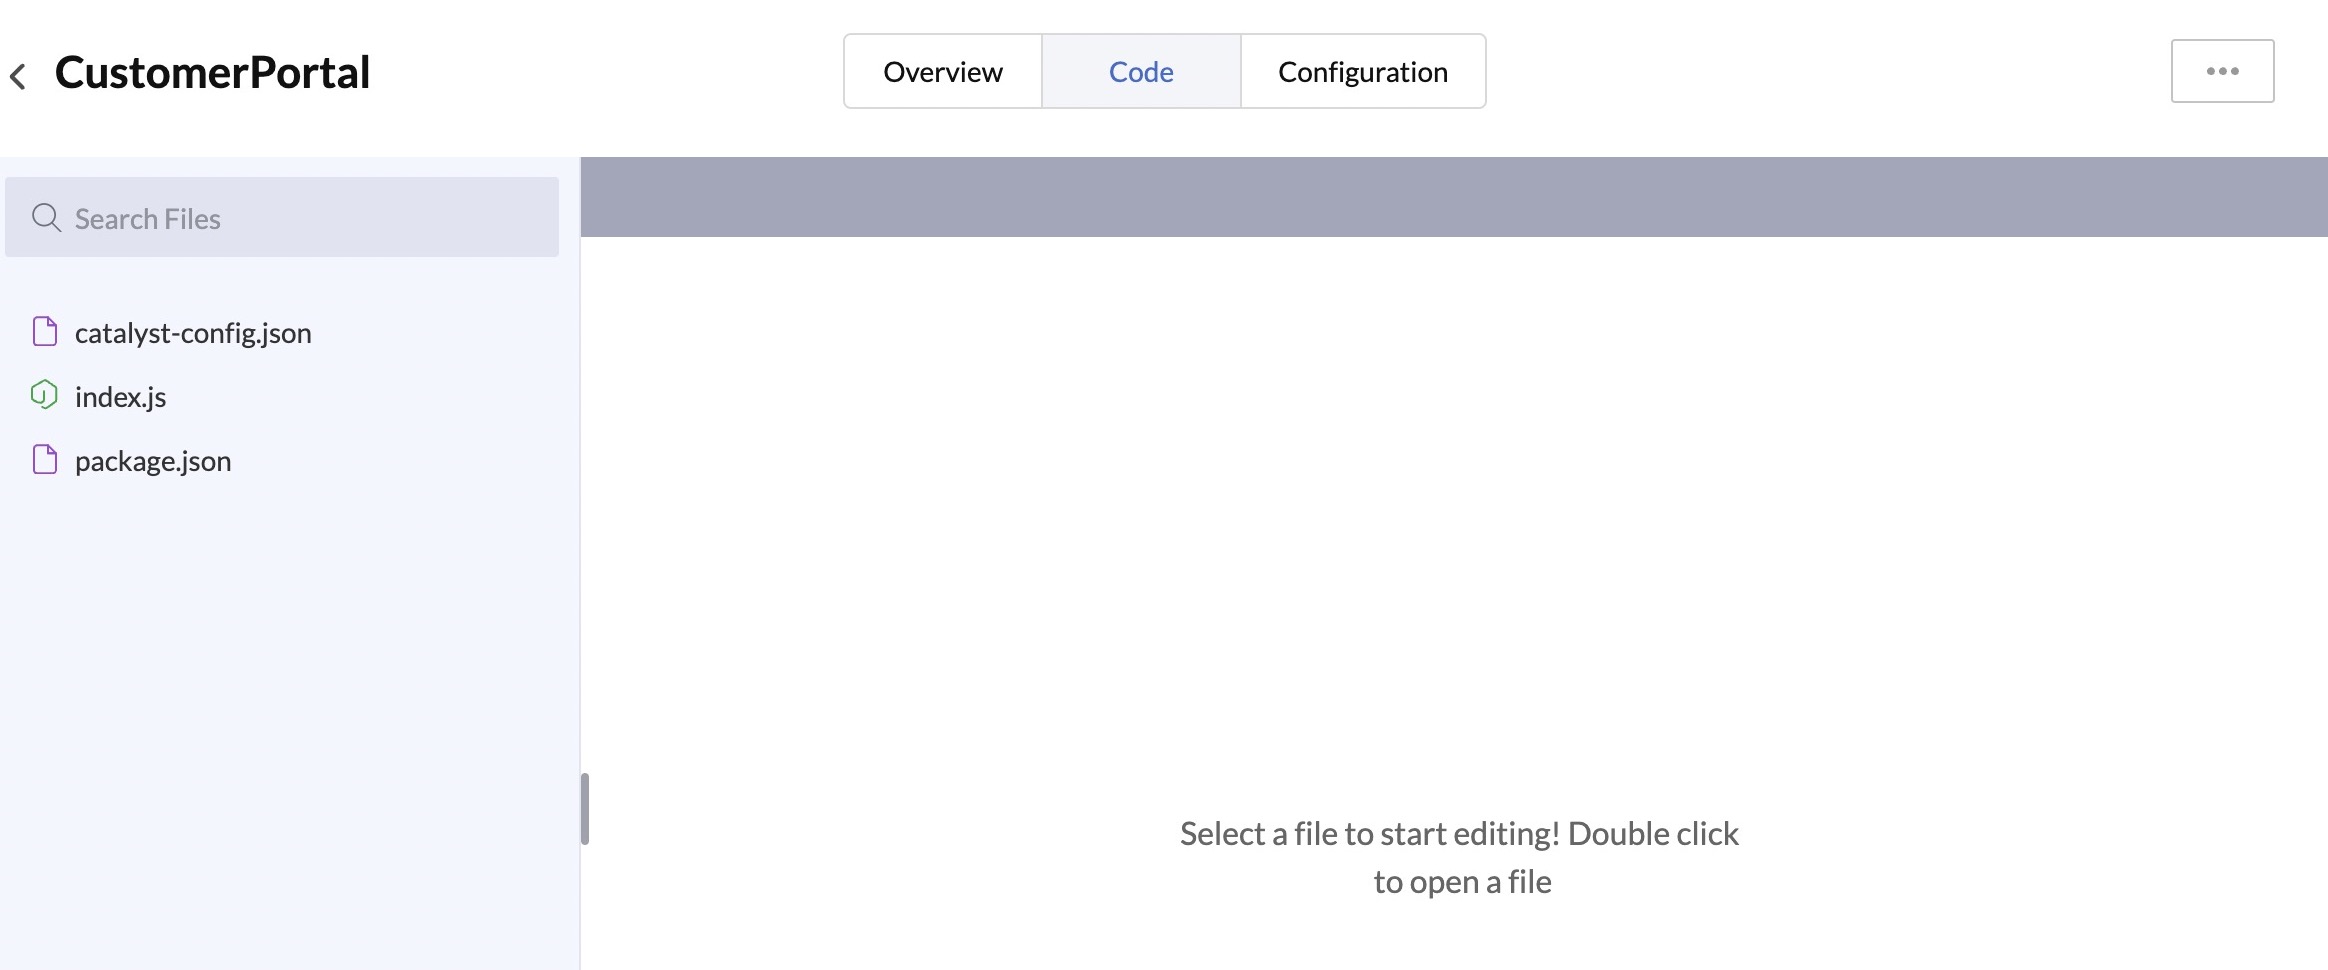Open the ellipsis options menu
The width and height of the screenshot is (2328, 970).
(2222, 70)
